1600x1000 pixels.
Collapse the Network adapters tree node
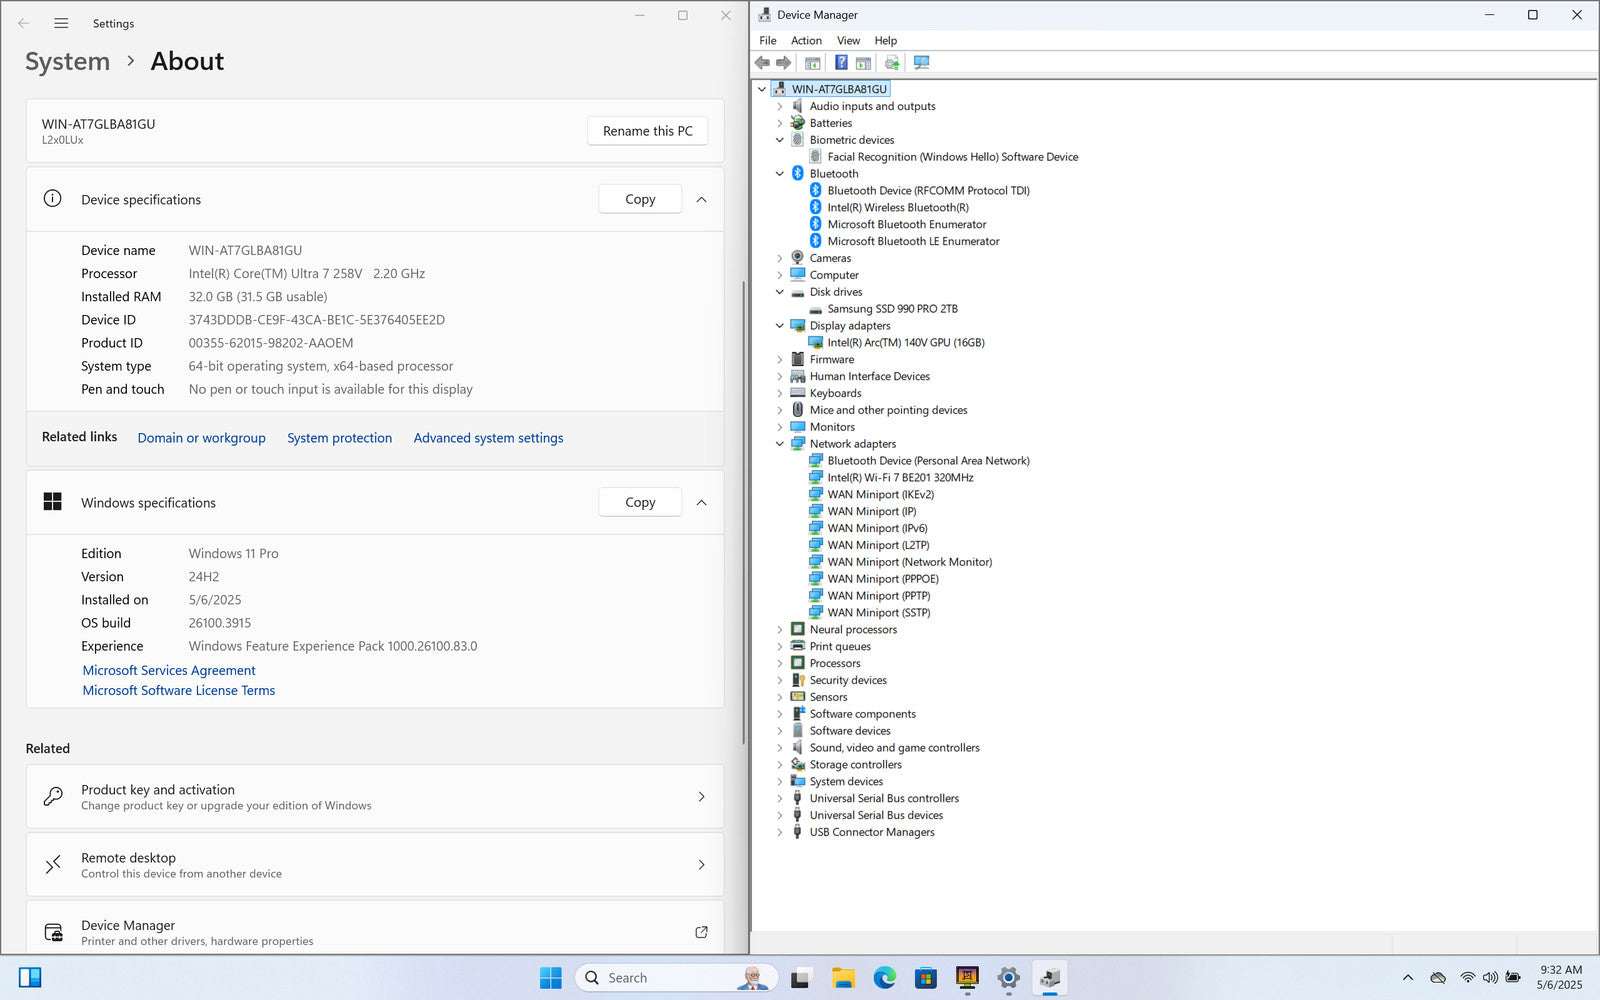coord(780,444)
